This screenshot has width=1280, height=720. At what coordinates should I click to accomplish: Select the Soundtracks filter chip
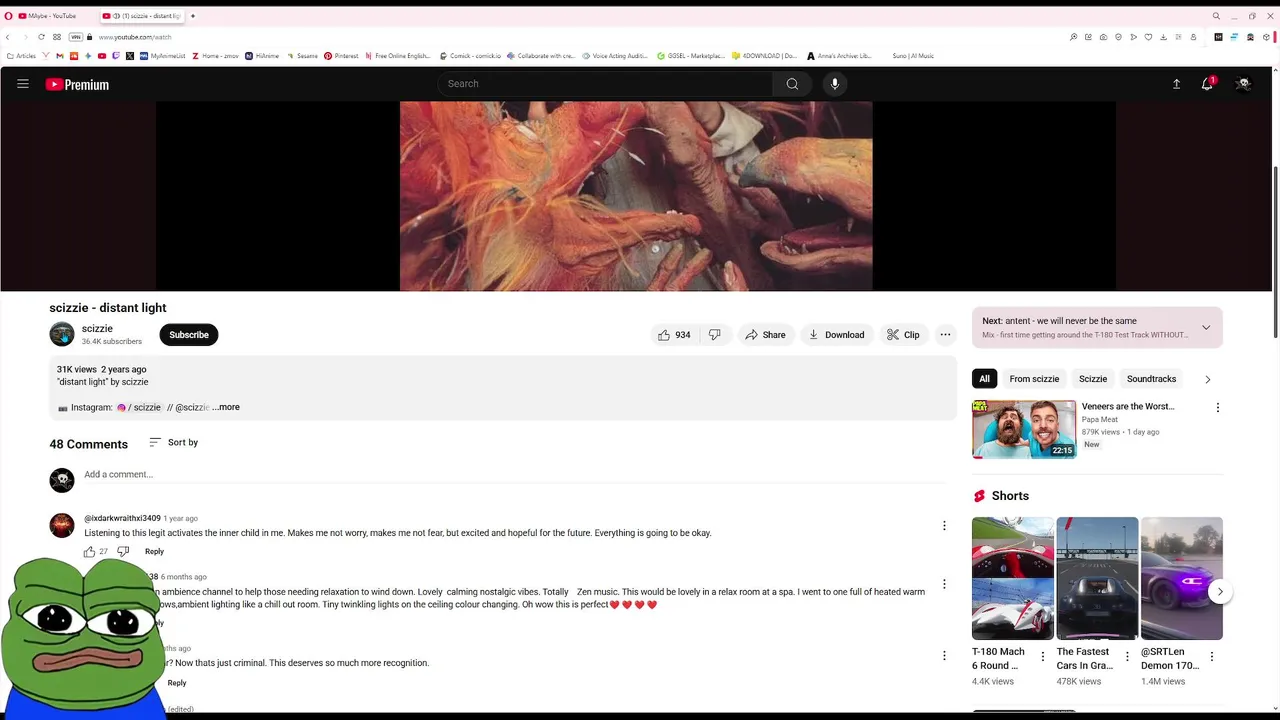[1151, 379]
